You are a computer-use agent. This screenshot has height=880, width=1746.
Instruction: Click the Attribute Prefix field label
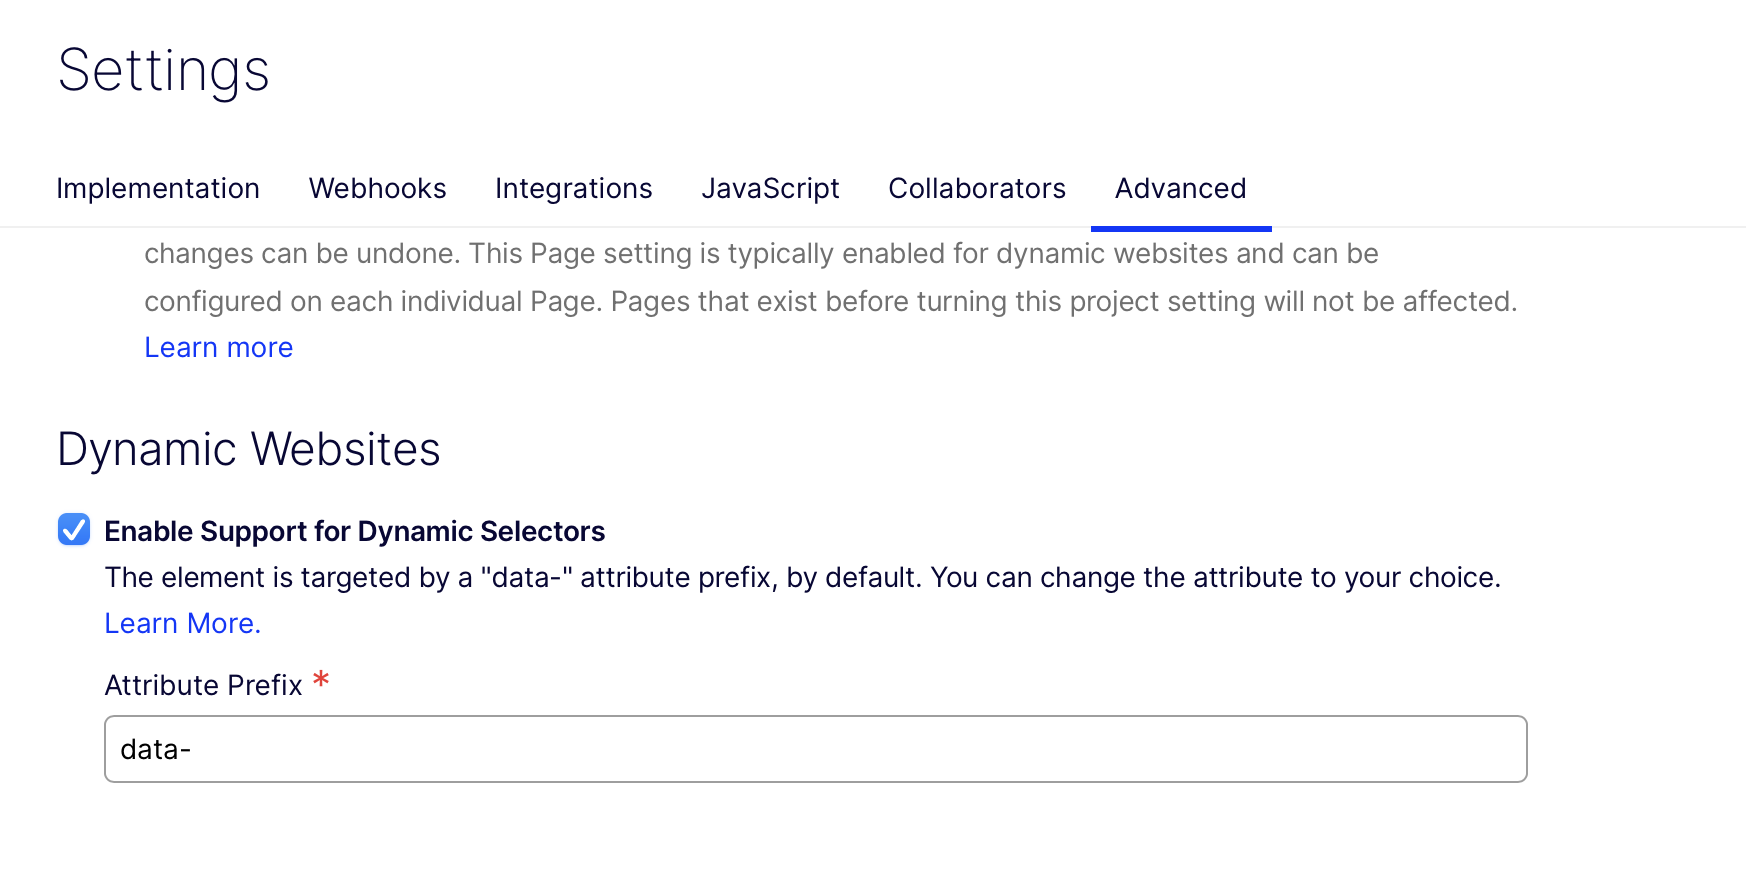(204, 685)
